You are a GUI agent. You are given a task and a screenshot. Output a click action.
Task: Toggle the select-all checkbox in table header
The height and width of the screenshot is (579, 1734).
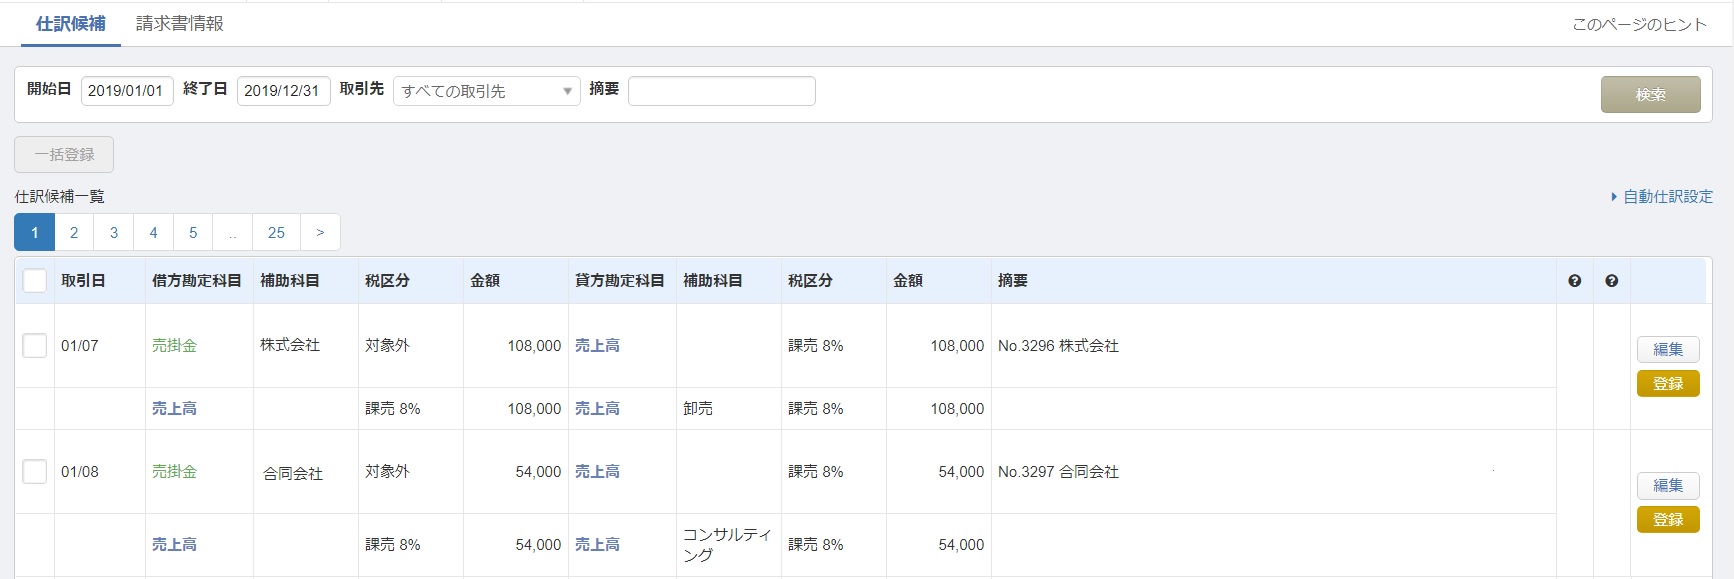[x=35, y=281]
